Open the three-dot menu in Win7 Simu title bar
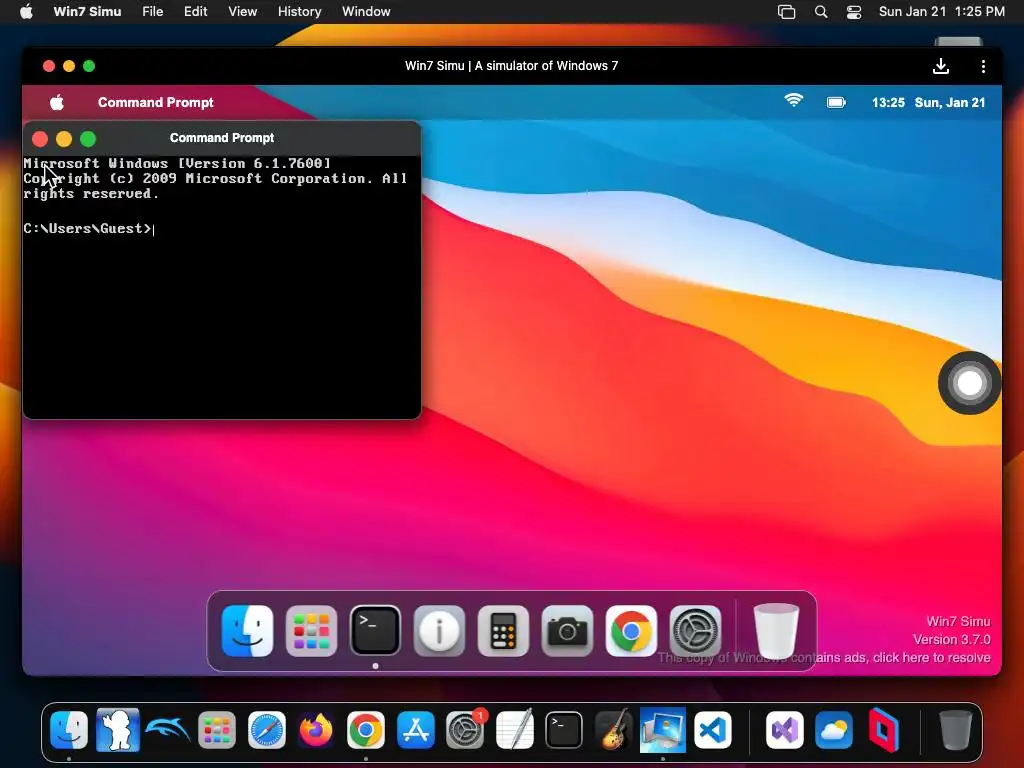 [x=983, y=66]
